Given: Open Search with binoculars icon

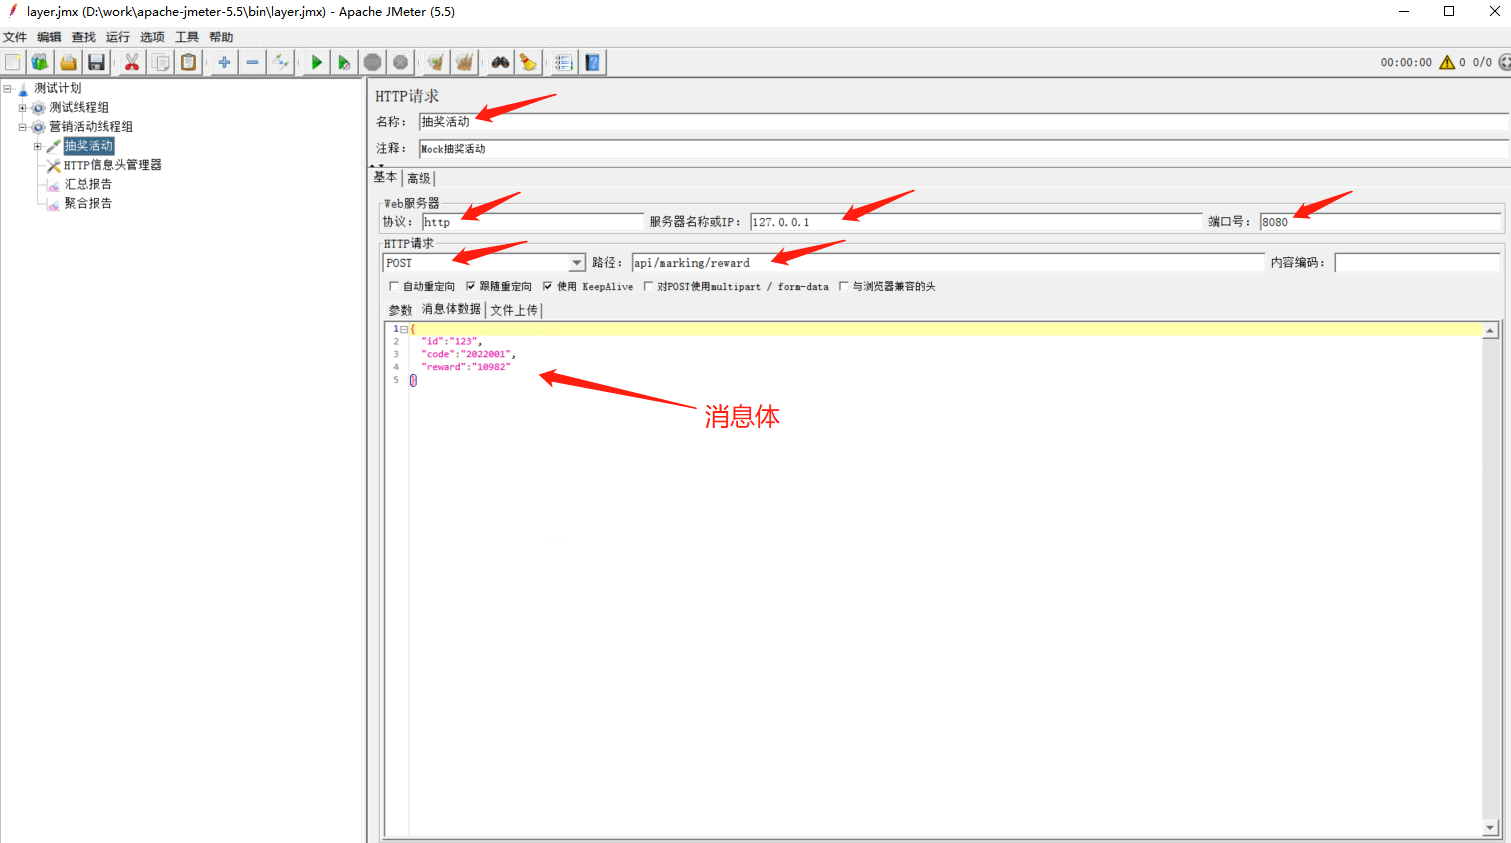Looking at the screenshot, I should pos(500,62).
